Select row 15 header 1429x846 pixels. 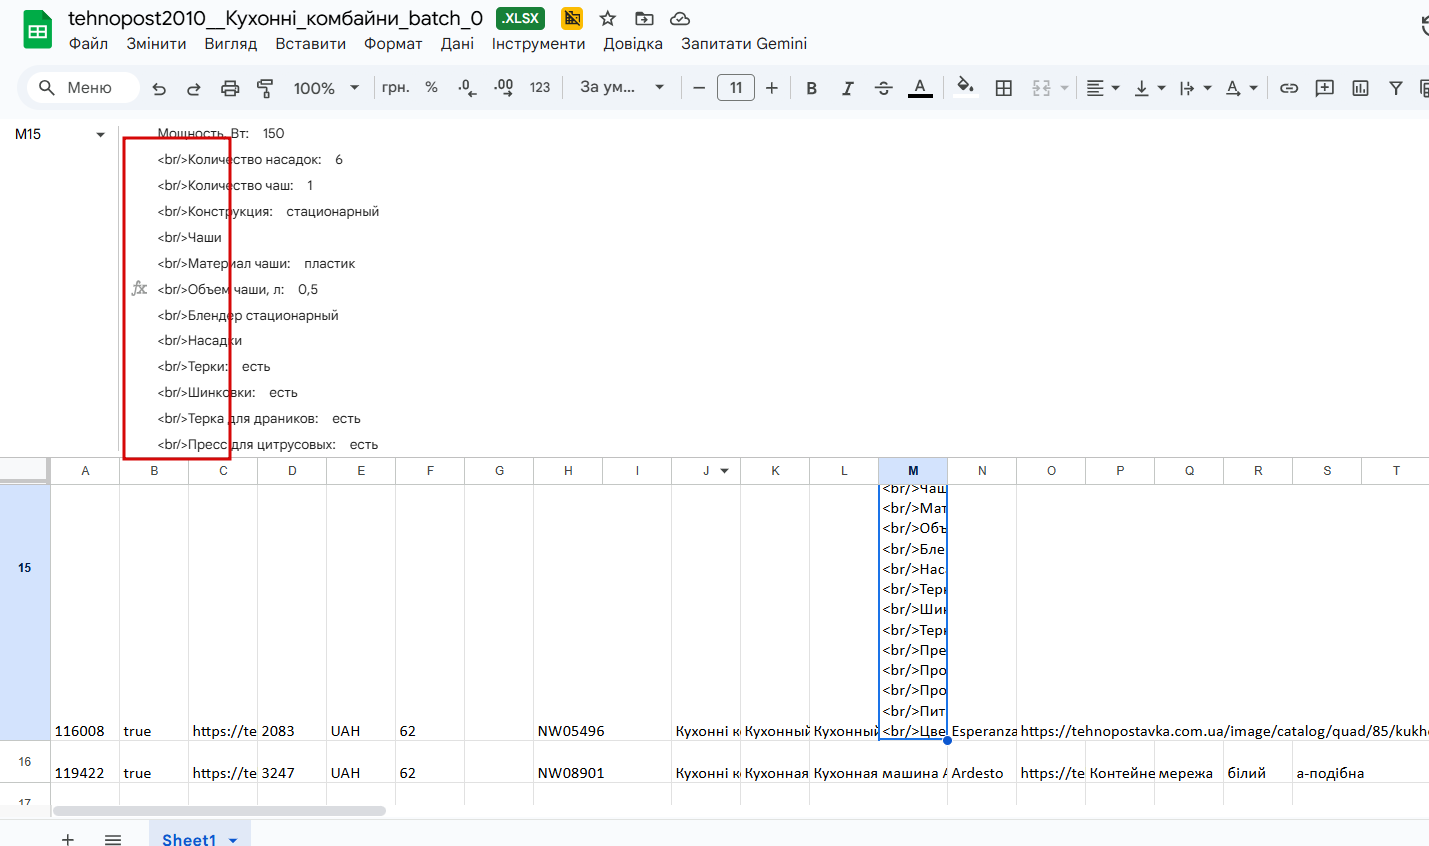[25, 568]
